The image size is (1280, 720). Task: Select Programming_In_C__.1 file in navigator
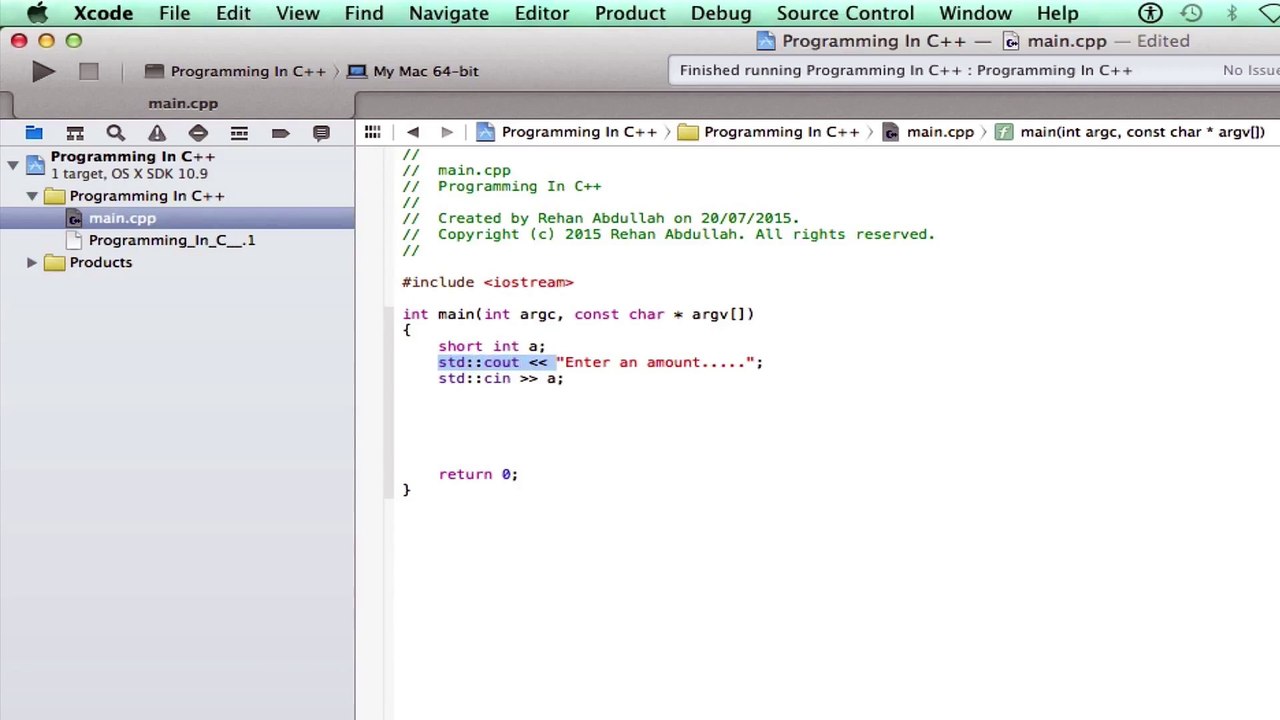pos(171,240)
